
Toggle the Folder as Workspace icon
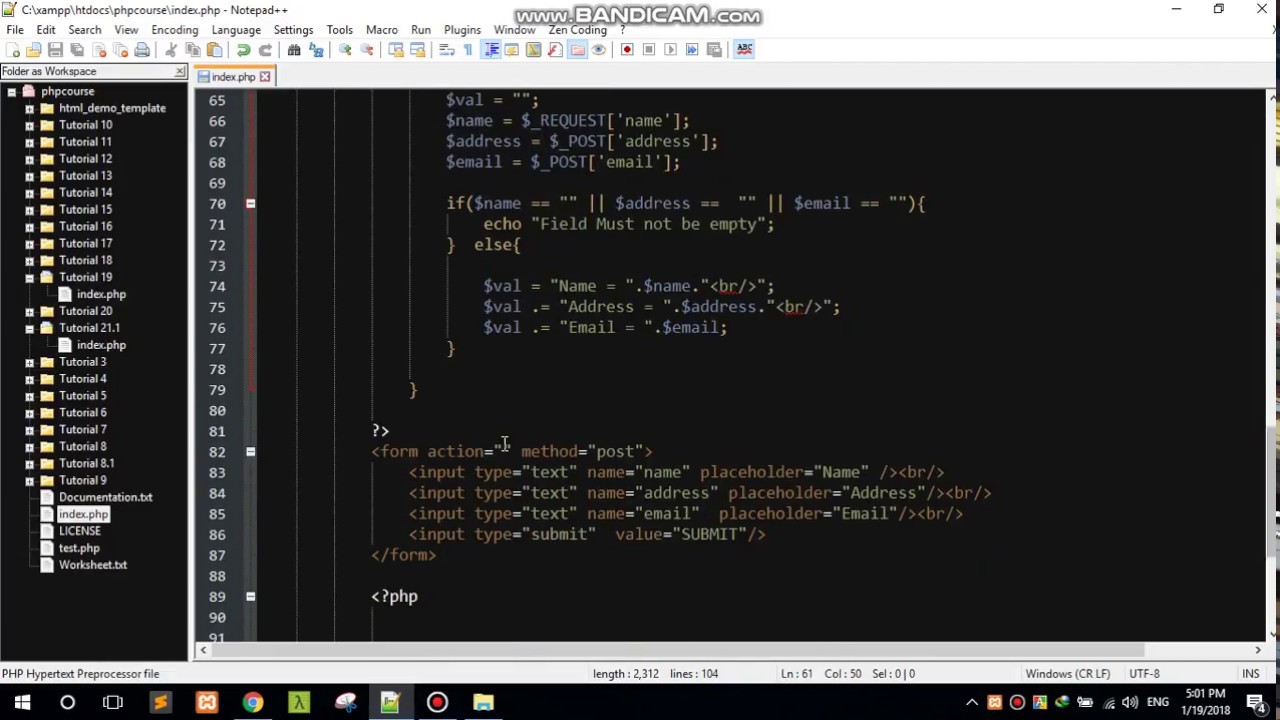[x=577, y=50]
